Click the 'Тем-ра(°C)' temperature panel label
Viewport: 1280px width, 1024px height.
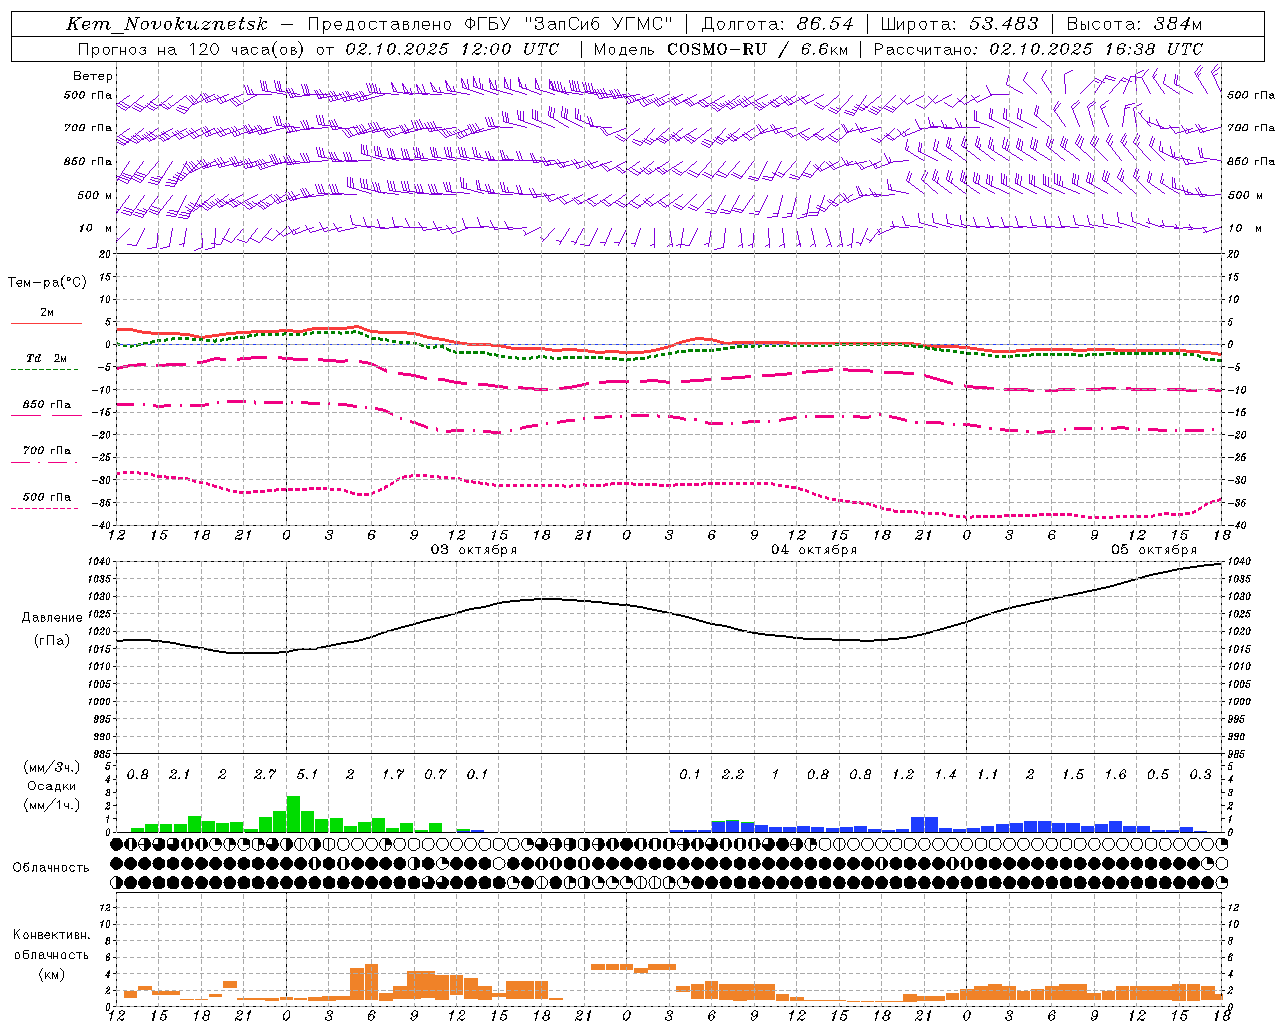click(x=47, y=283)
